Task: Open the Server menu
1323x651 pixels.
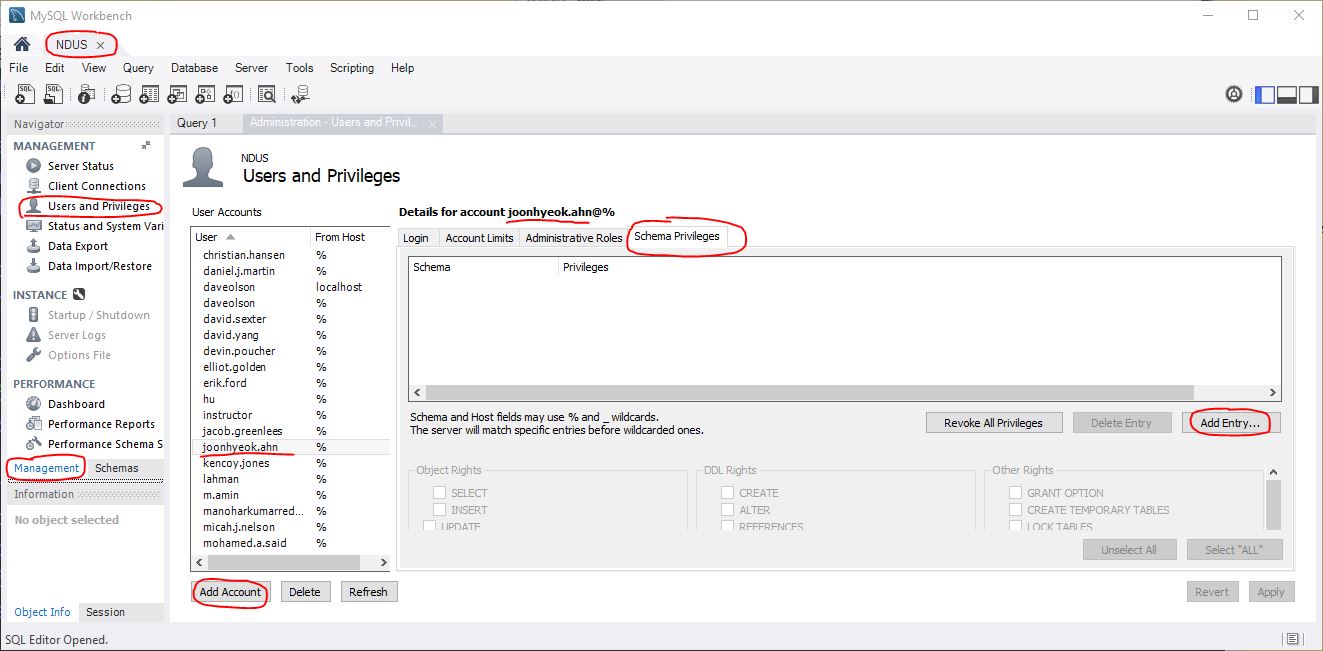Action: [251, 68]
